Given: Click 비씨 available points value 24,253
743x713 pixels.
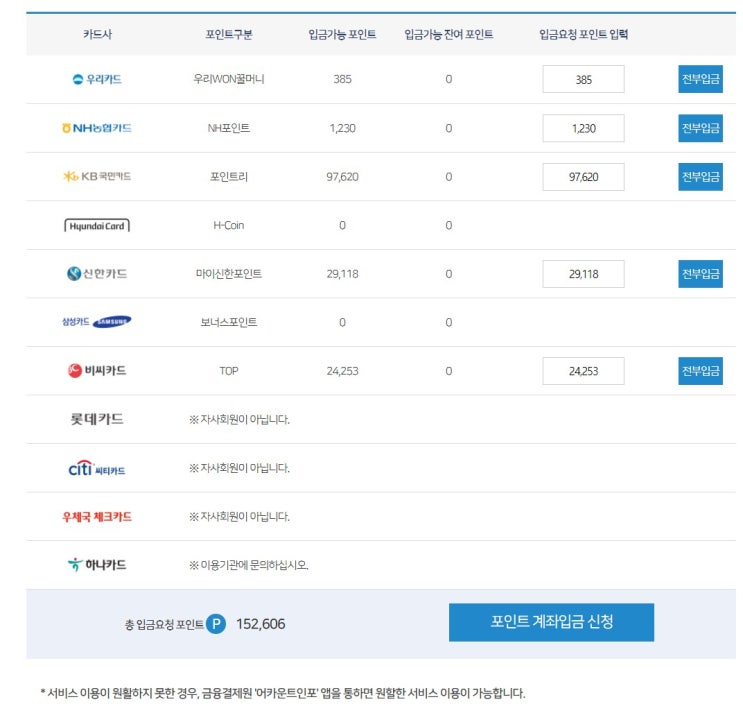Looking at the screenshot, I should click(342, 371).
